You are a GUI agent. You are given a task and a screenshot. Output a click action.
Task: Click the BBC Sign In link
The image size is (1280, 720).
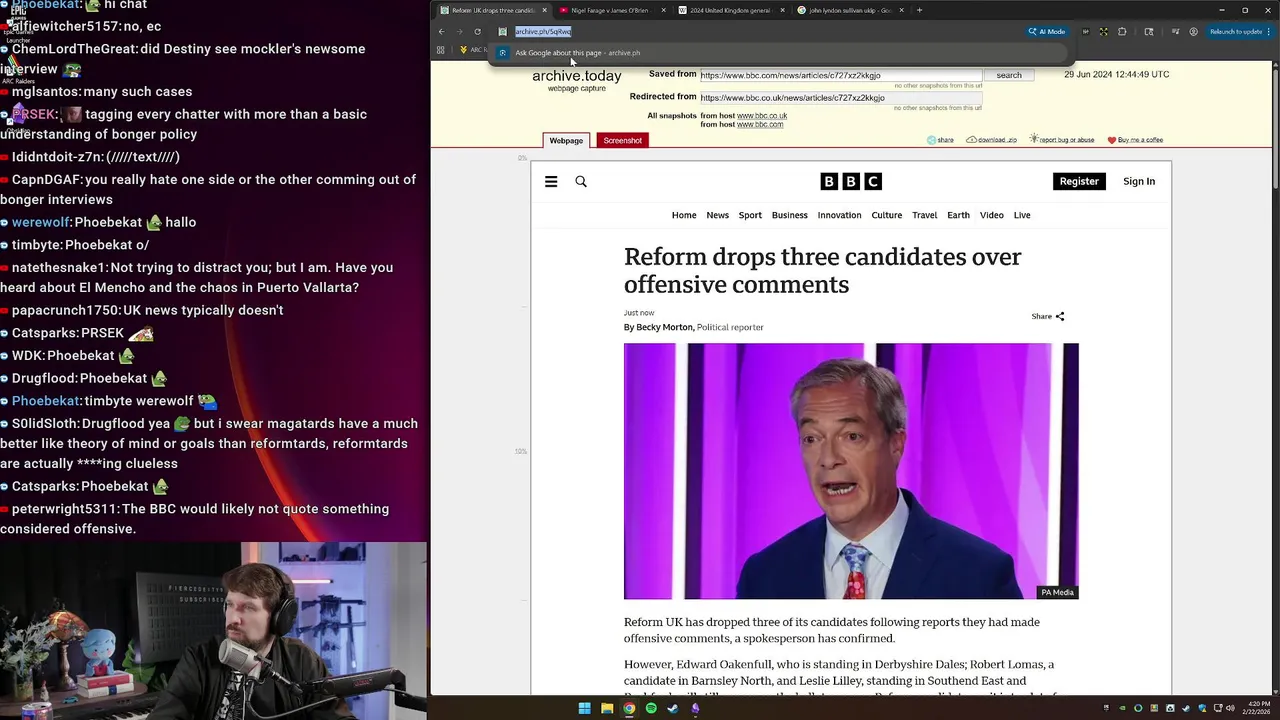click(x=1139, y=181)
